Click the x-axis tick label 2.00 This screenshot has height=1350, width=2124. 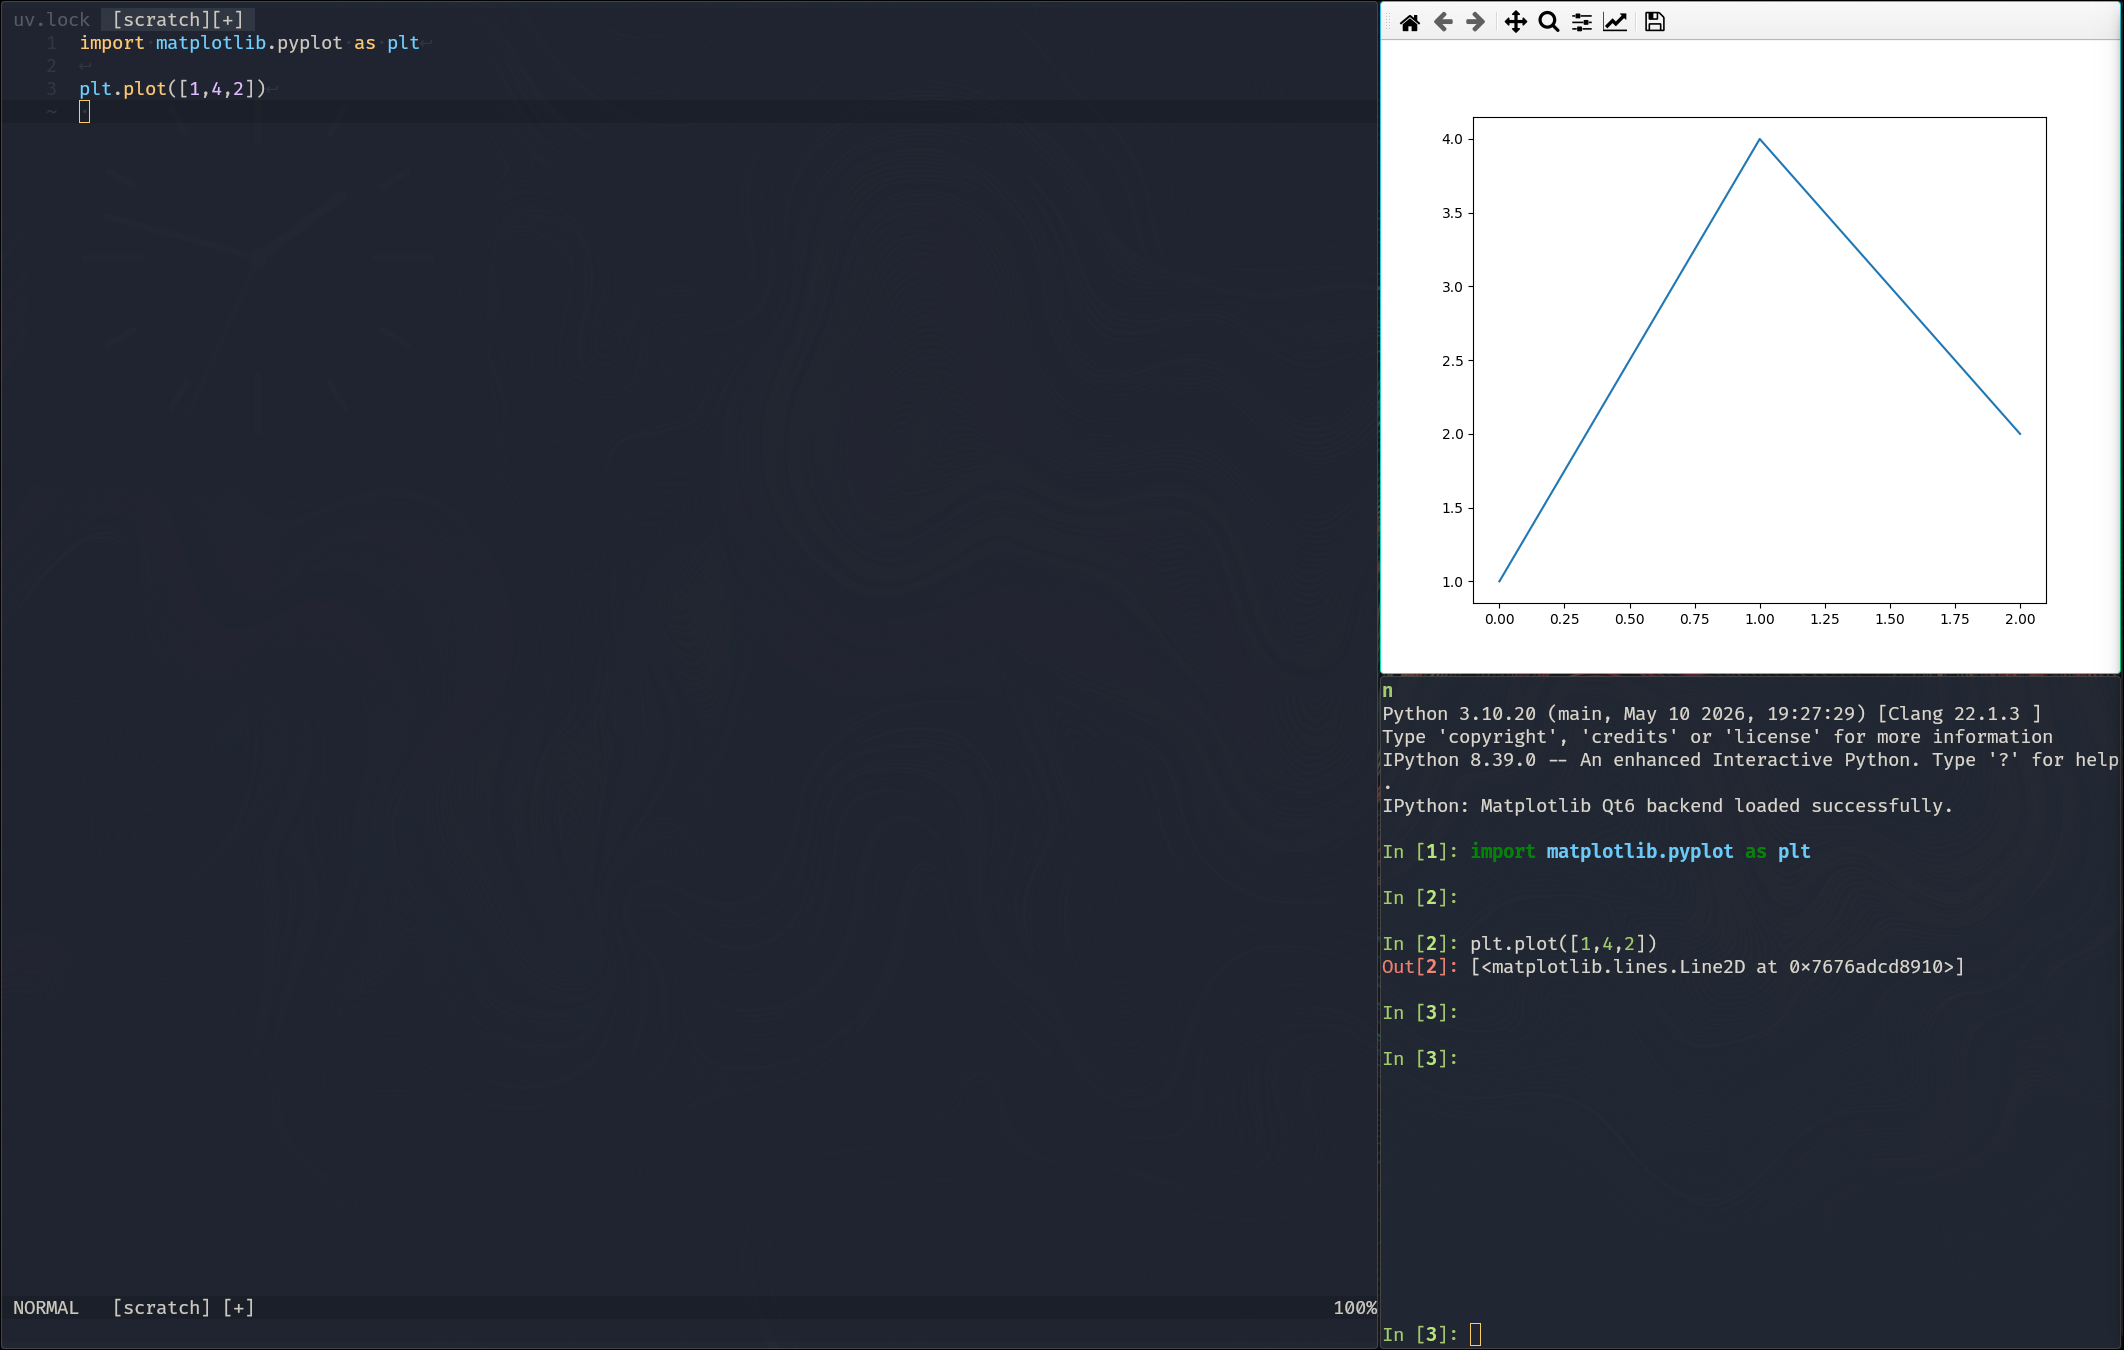click(2020, 619)
